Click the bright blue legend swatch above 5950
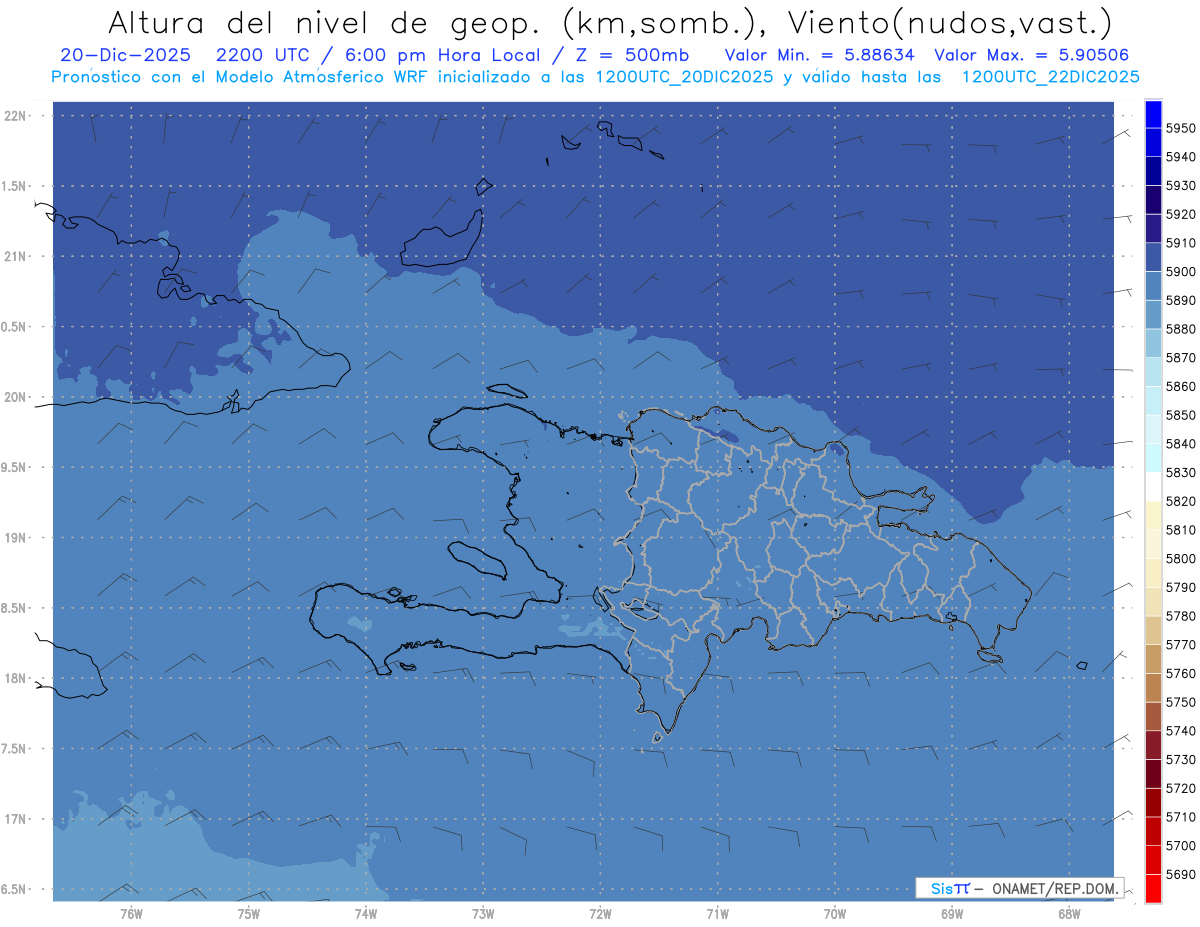This screenshot has height=927, width=1200. [1152, 114]
